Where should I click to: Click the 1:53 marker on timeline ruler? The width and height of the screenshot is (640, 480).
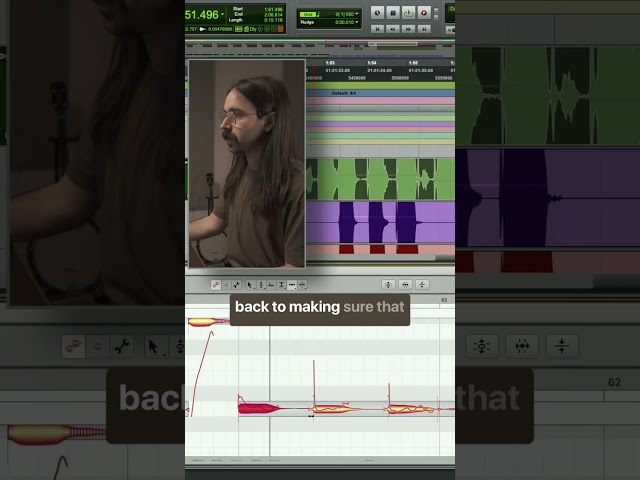coord(330,63)
